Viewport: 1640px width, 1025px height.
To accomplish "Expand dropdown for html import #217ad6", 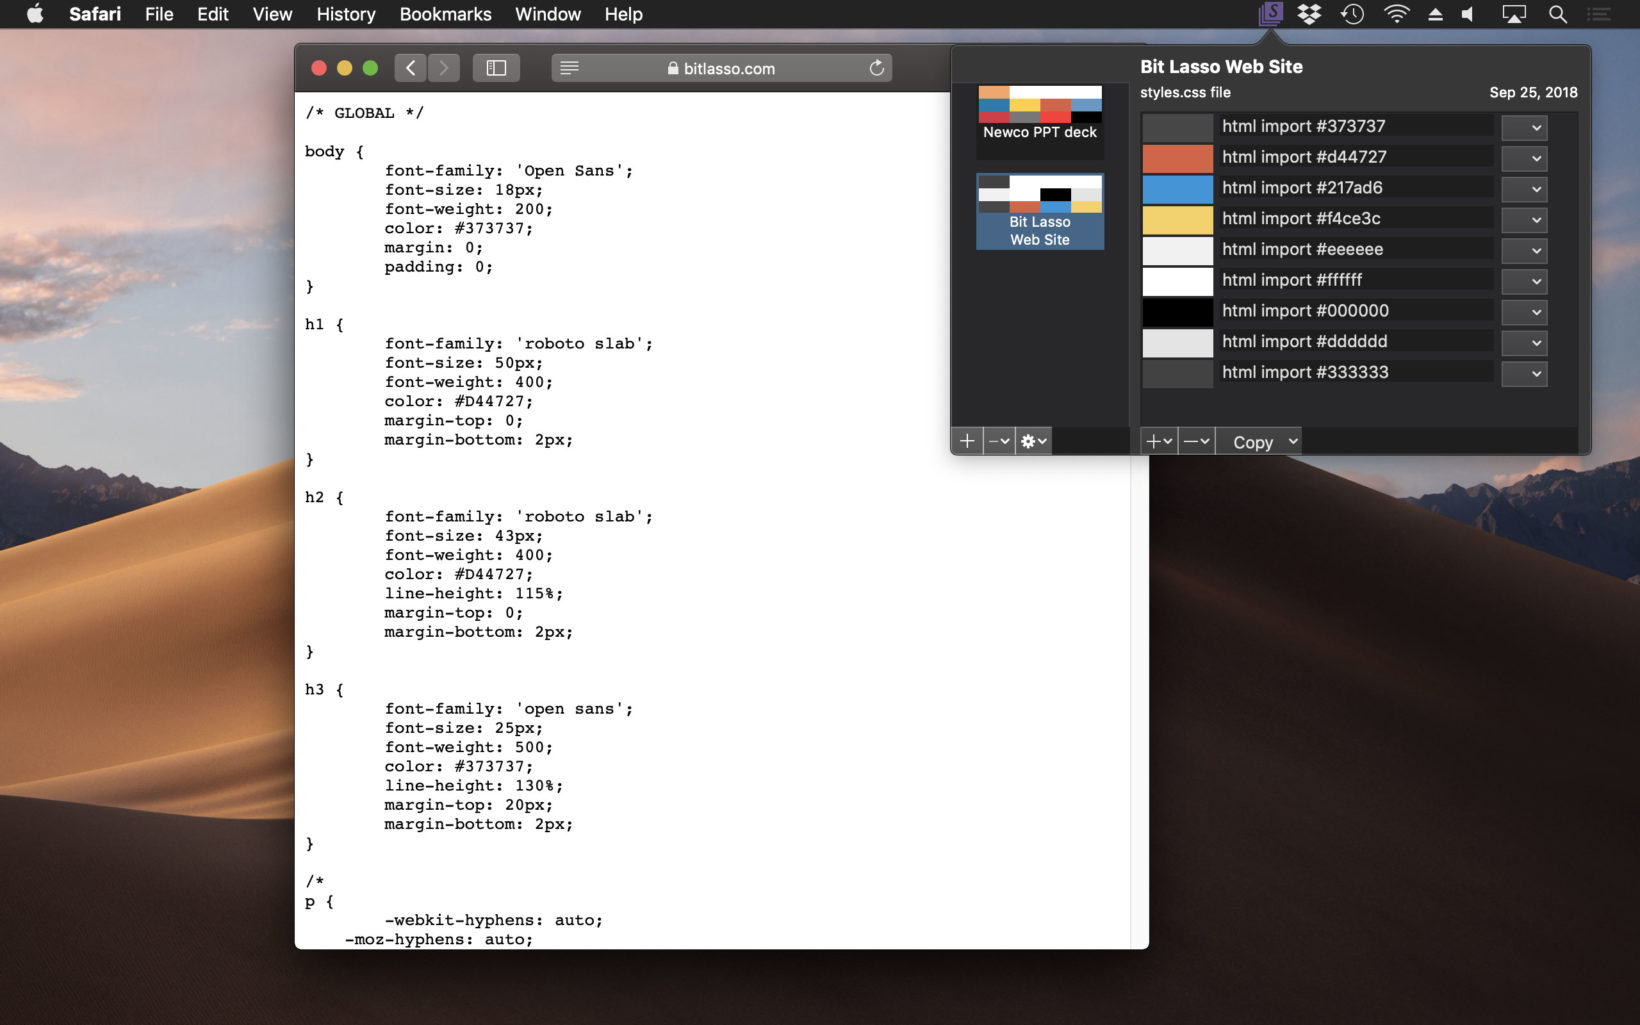I will (x=1524, y=189).
